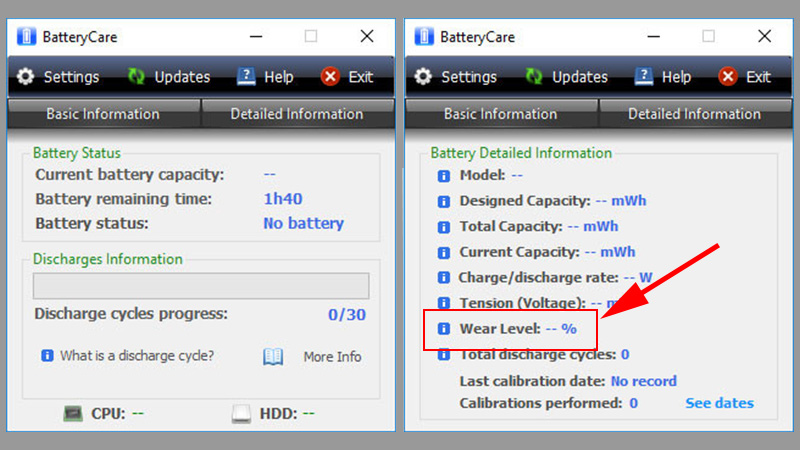800x450 pixels.
Task: Close the left BatteryCare window
Action: 367,36
